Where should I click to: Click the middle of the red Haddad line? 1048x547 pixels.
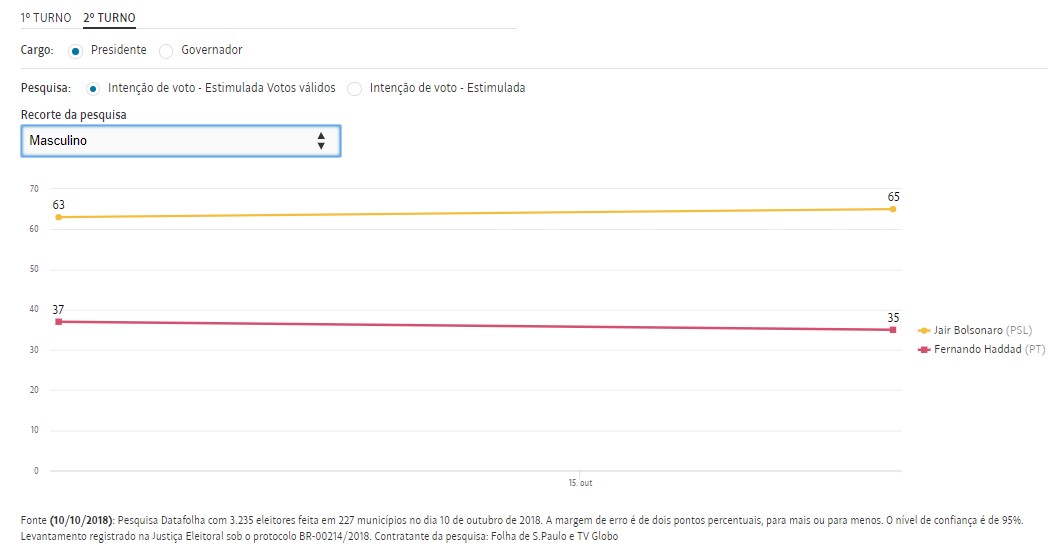pos(475,326)
